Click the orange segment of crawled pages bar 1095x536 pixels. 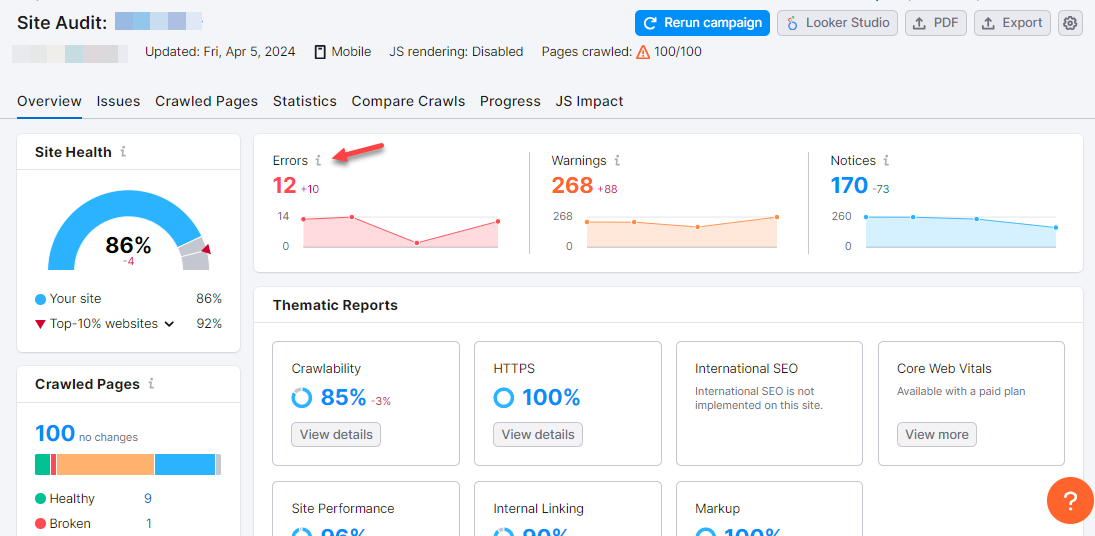point(105,464)
